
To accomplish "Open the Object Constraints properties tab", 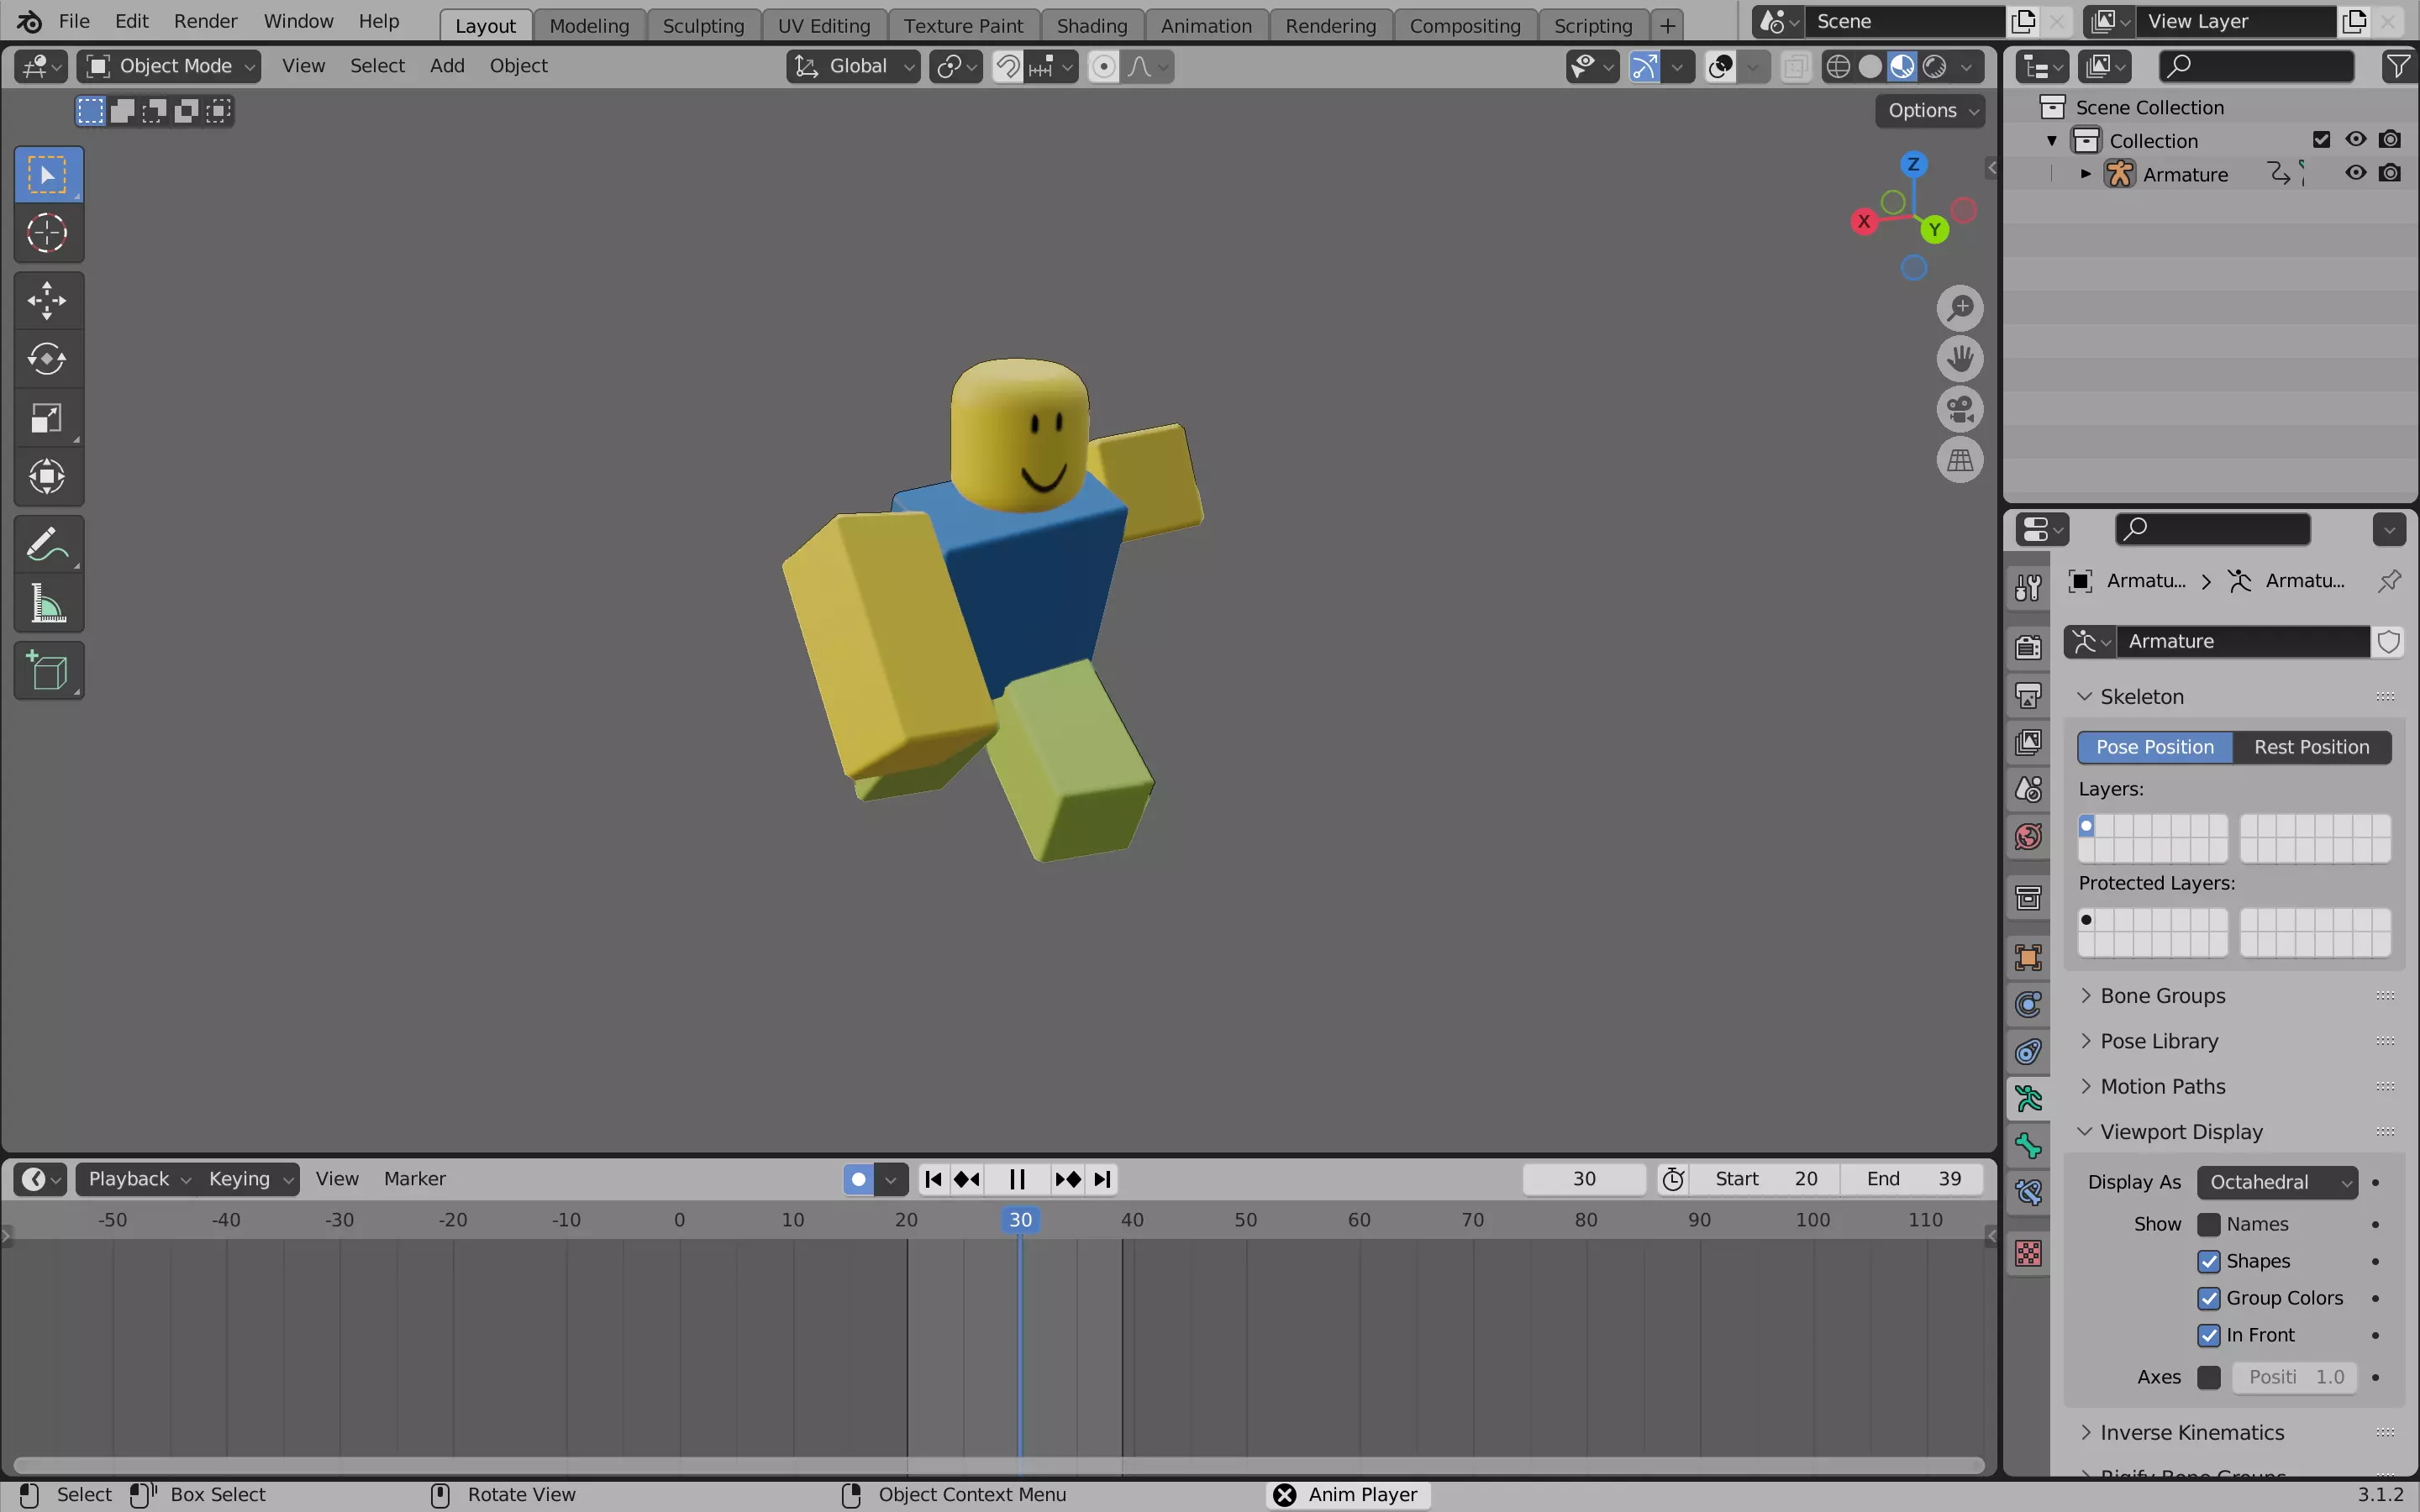I will 2028,1052.
